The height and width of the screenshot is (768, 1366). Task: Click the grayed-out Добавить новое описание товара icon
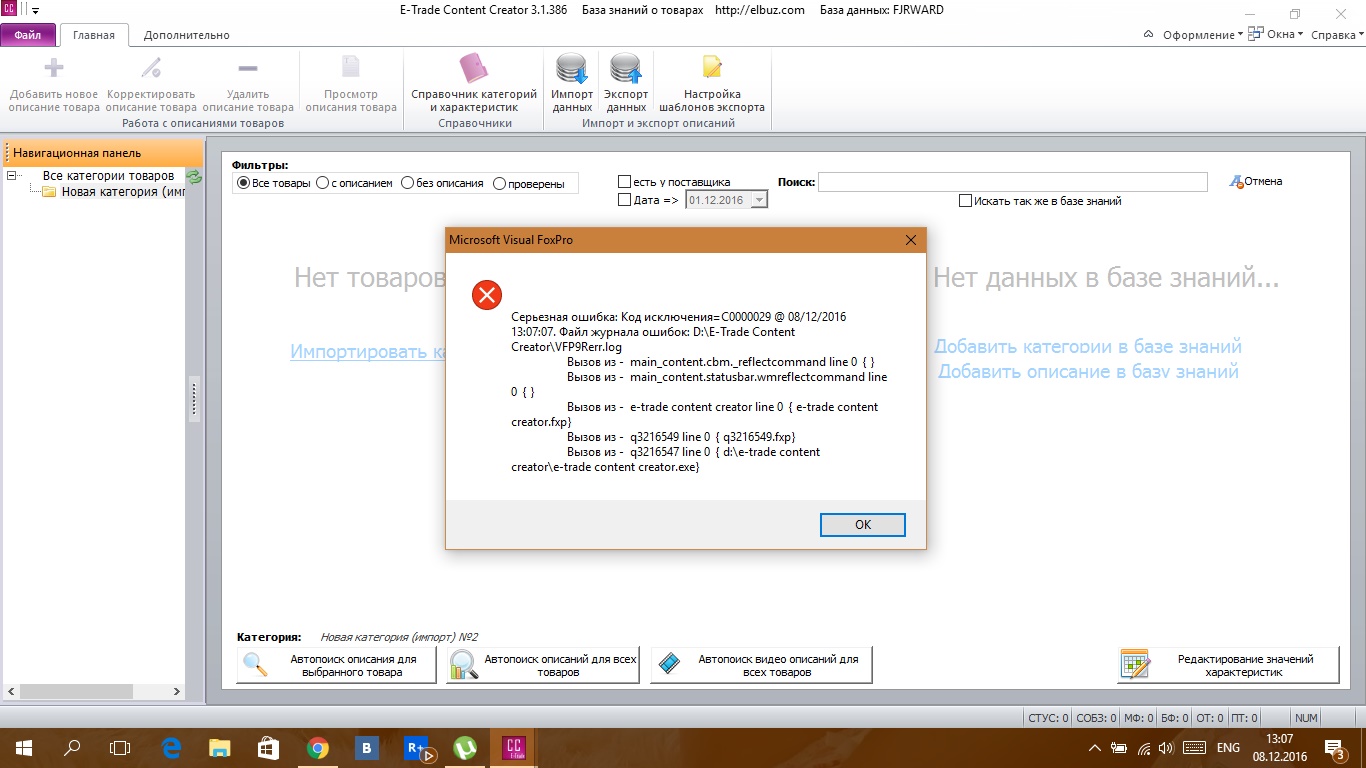coord(54,68)
